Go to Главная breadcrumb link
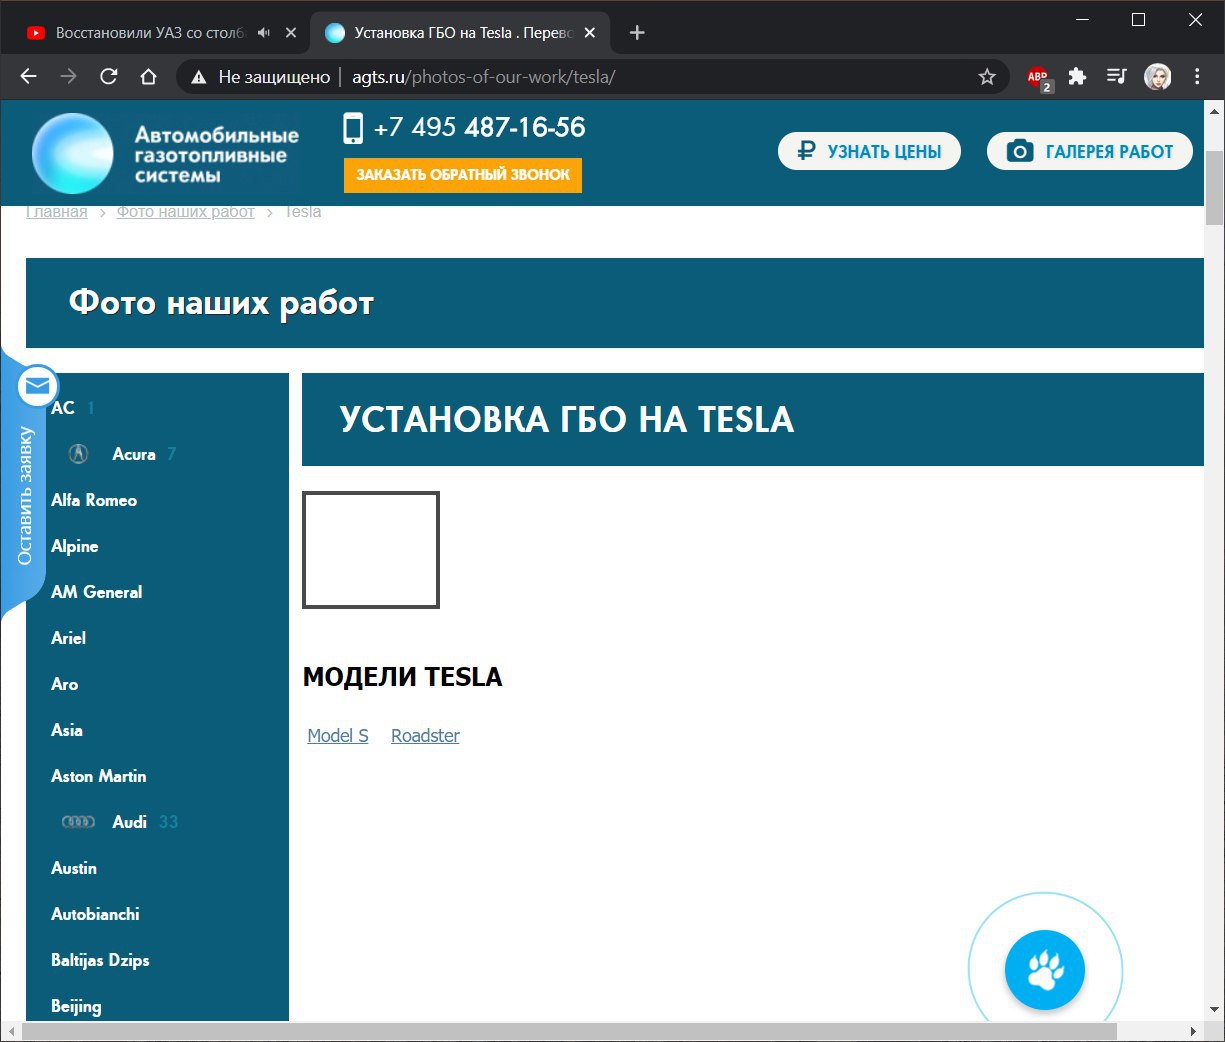This screenshot has height=1042, width=1225. pyautogui.click(x=57, y=212)
